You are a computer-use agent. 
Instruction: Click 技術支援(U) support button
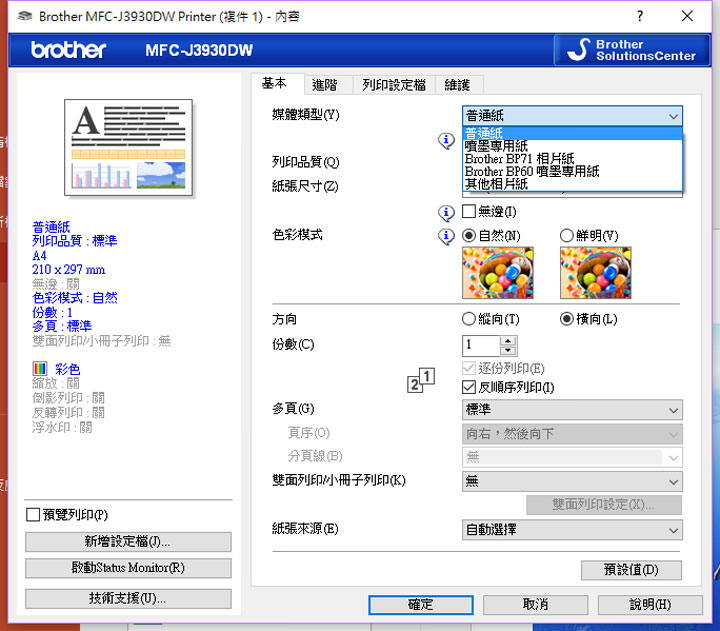(x=128, y=599)
